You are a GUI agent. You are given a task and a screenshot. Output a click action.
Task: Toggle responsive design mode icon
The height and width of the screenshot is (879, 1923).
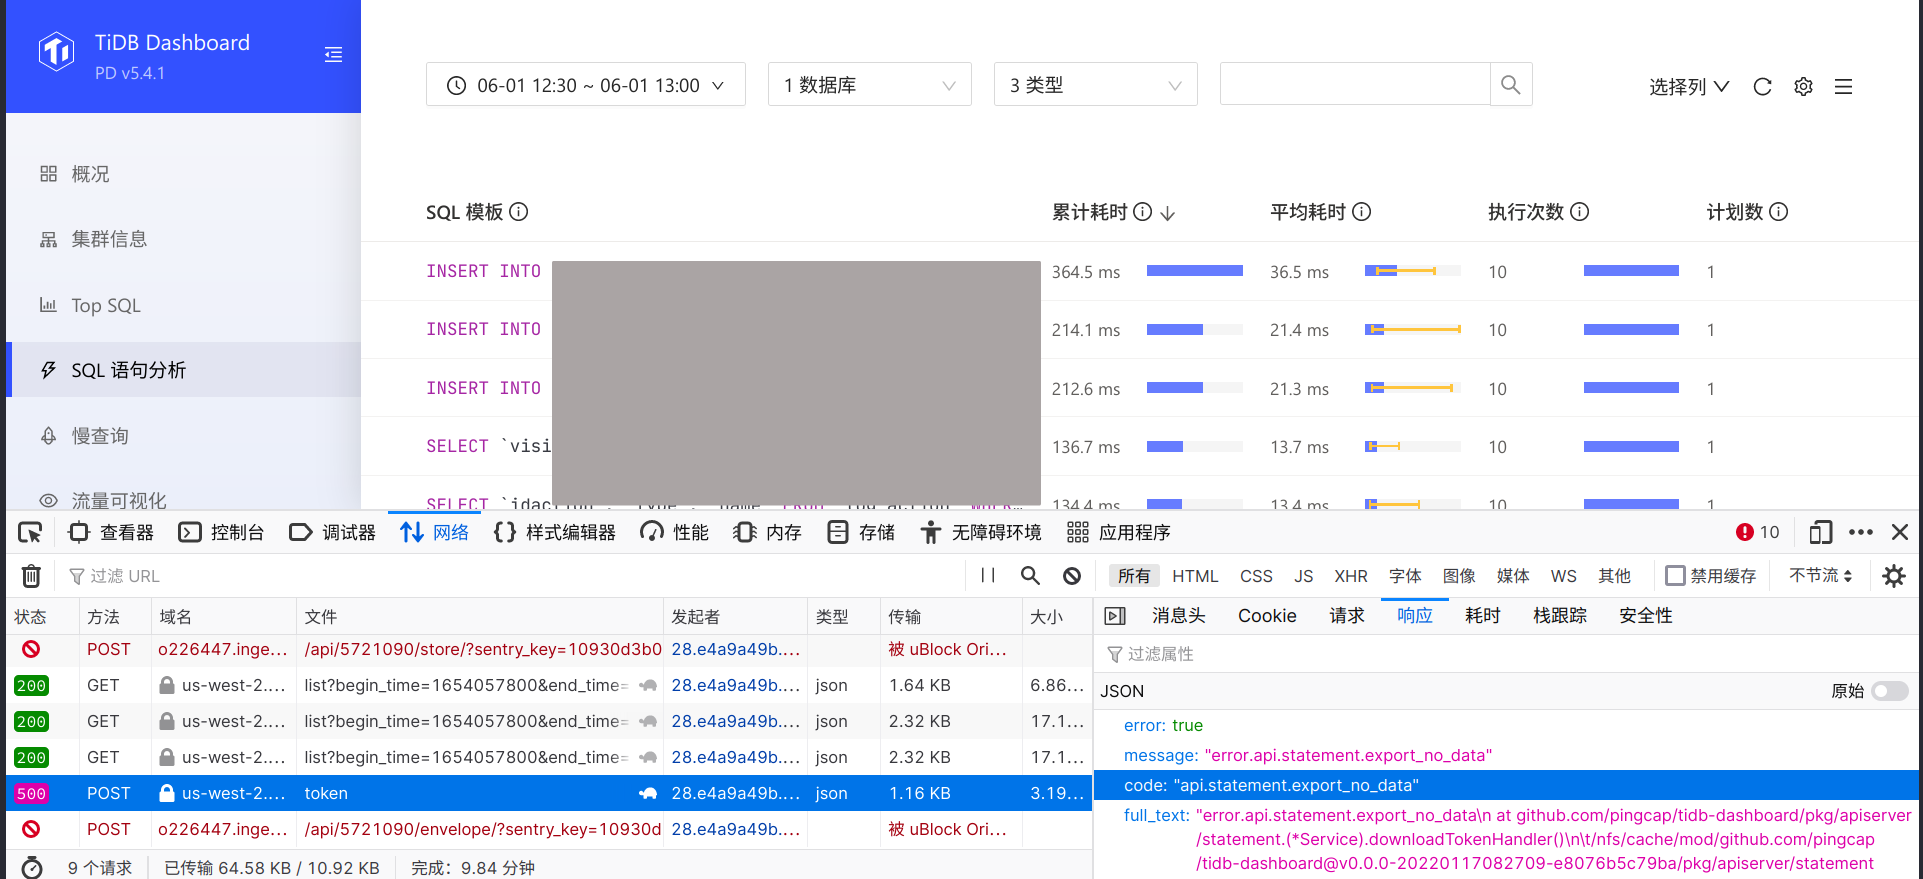pos(1821,533)
